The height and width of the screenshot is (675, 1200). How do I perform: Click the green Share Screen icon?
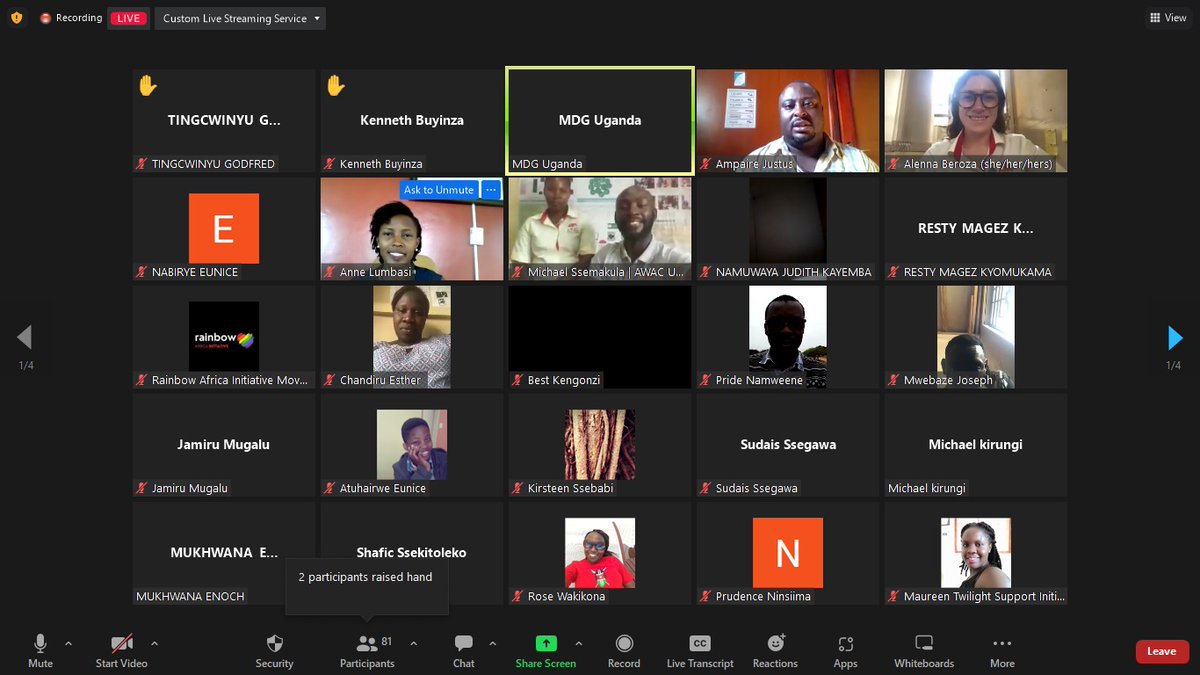[546, 643]
